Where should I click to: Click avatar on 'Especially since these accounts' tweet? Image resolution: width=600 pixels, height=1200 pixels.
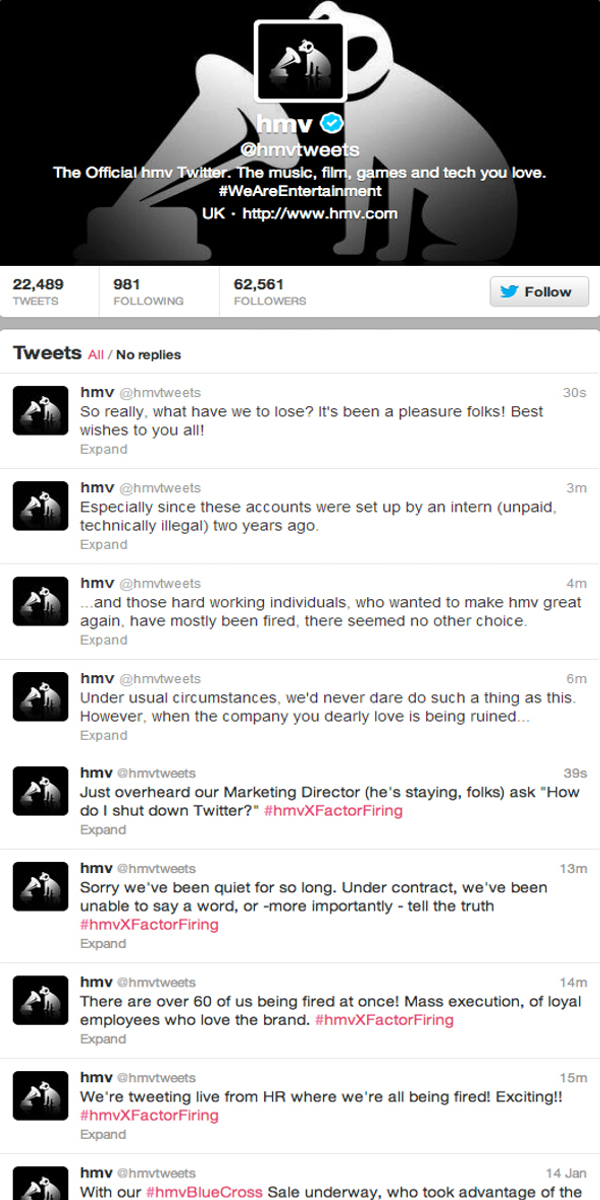click(40, 506)
